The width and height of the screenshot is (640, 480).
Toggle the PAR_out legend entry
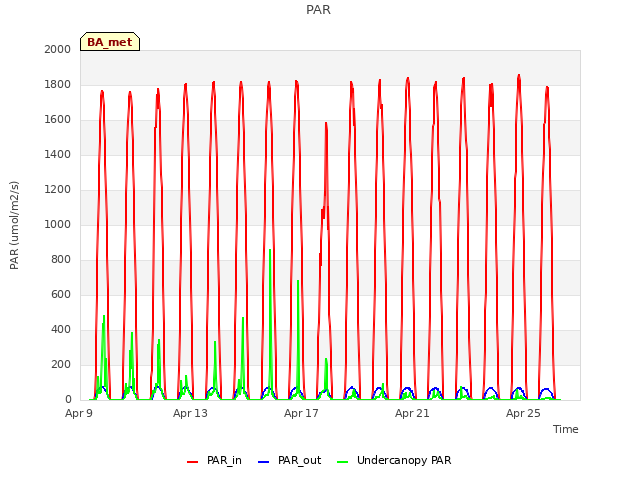click(x=290, y=460)
